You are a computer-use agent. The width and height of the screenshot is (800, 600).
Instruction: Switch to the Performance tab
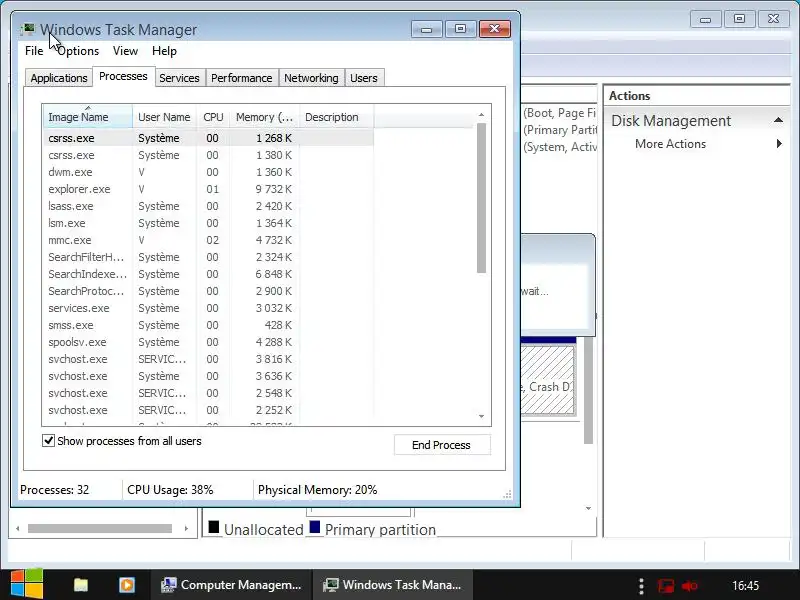[242, 78]
